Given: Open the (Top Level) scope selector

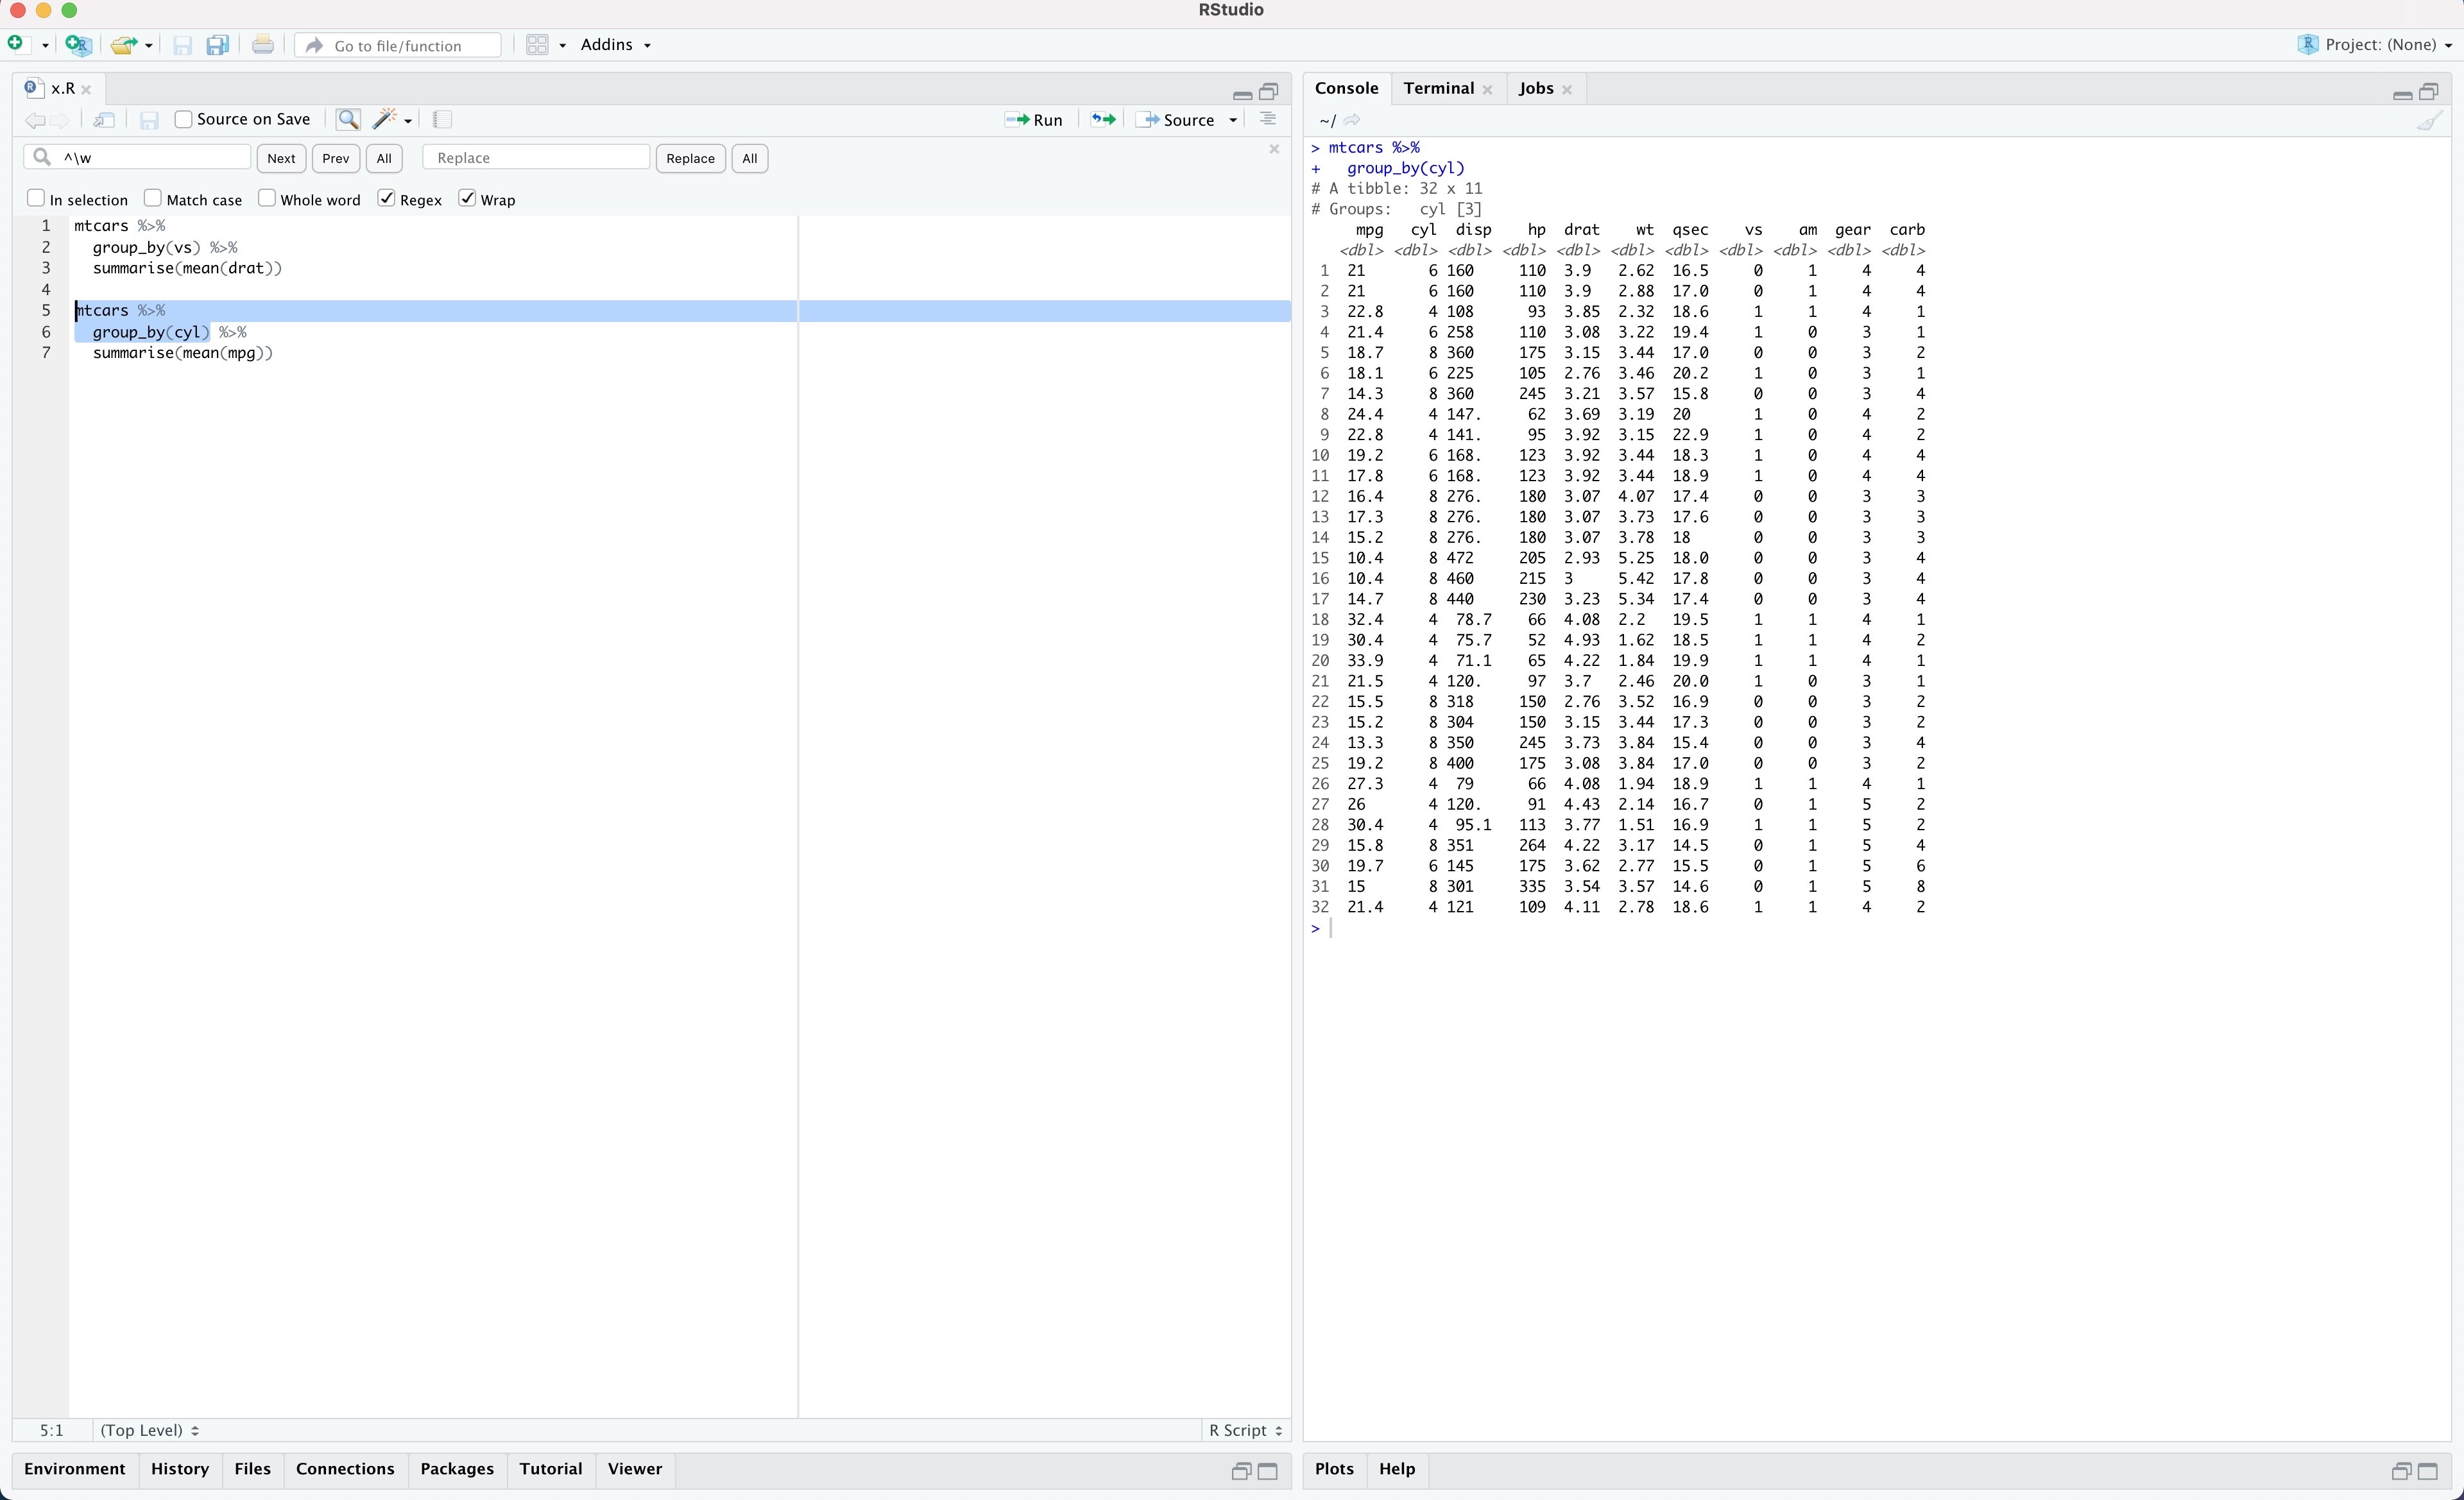Looking at the screenshot, I should (149, 1430).
